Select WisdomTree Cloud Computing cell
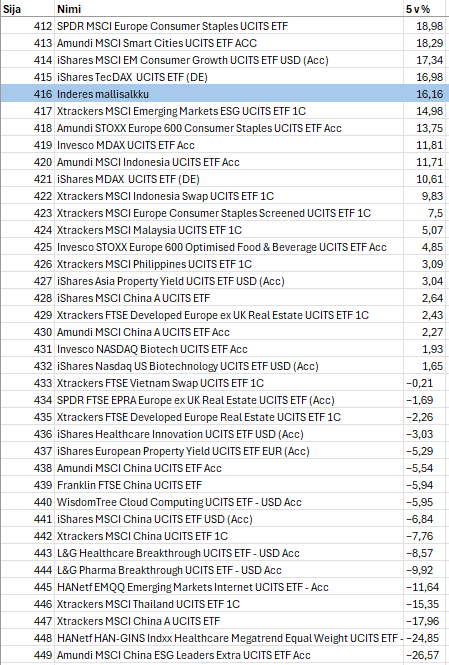Viewport: 449px width, 665px height. [x=229, y=502]
